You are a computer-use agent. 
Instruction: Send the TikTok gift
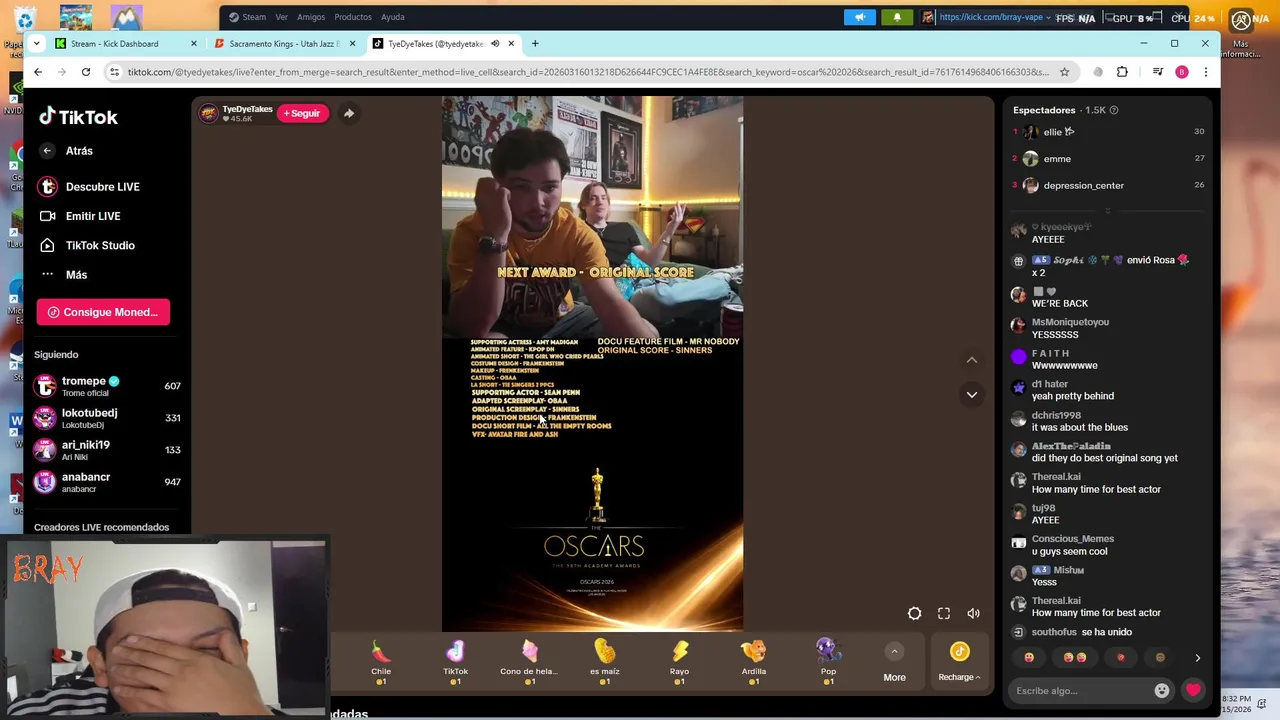(455, 663)
